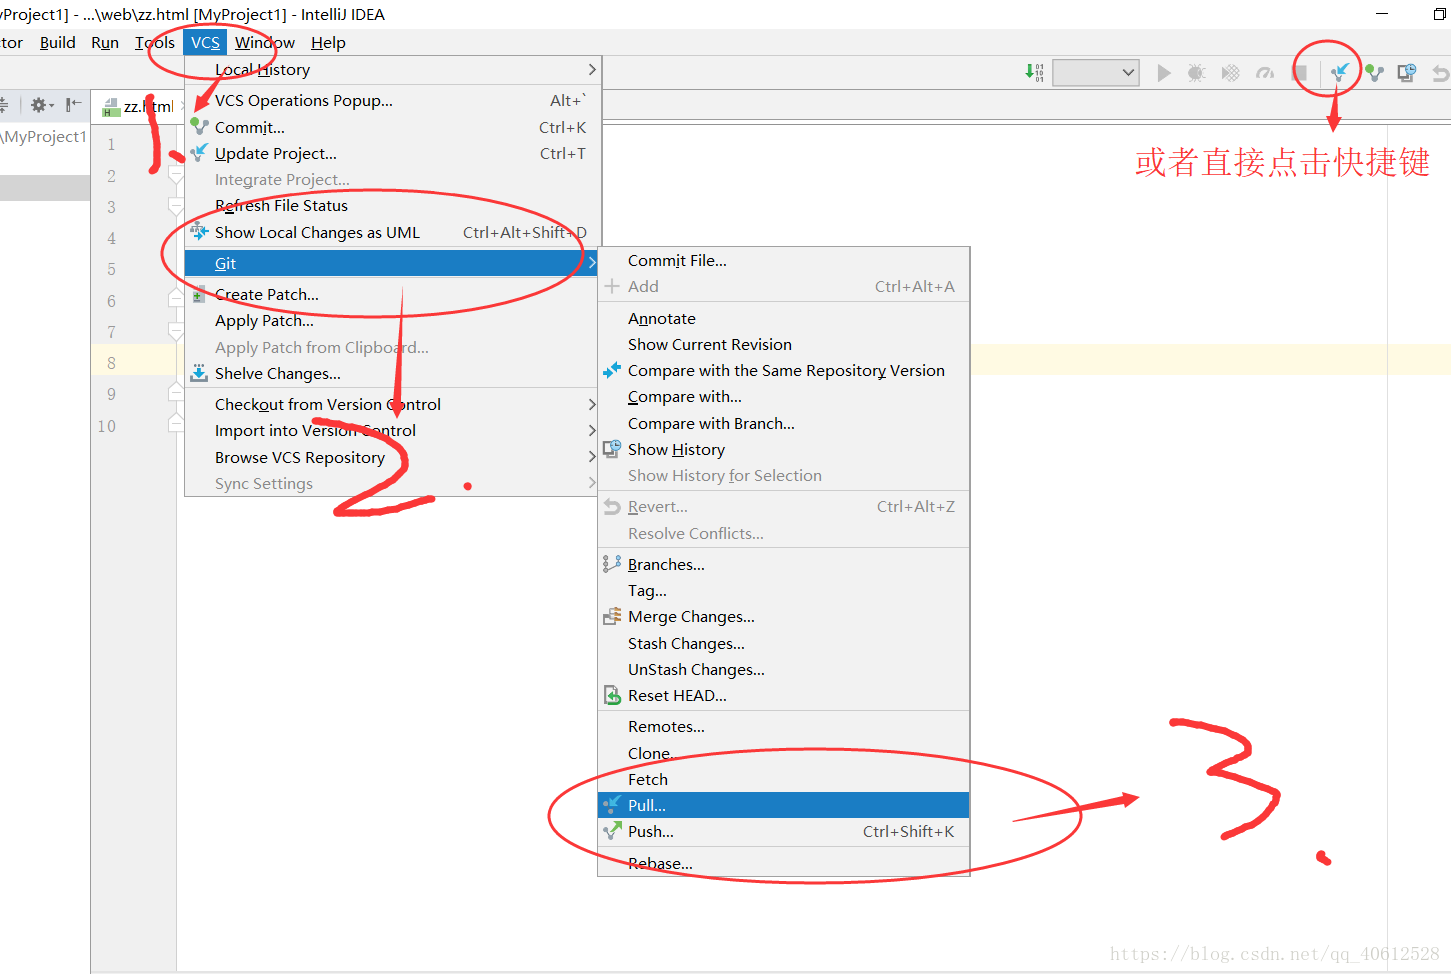This screenshot has width=1451, height=974.
Task: Click the hide panel icon beside the gear
Action: [x=73, y=105]
